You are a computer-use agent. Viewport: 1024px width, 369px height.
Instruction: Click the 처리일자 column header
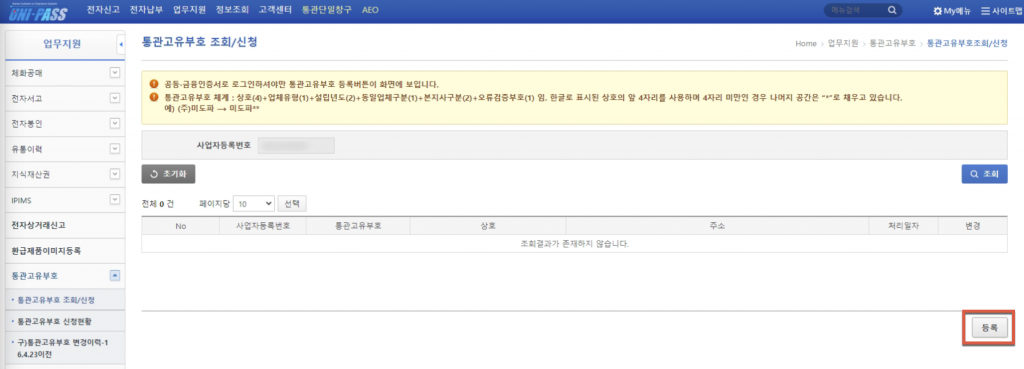(x=903, y=226)
